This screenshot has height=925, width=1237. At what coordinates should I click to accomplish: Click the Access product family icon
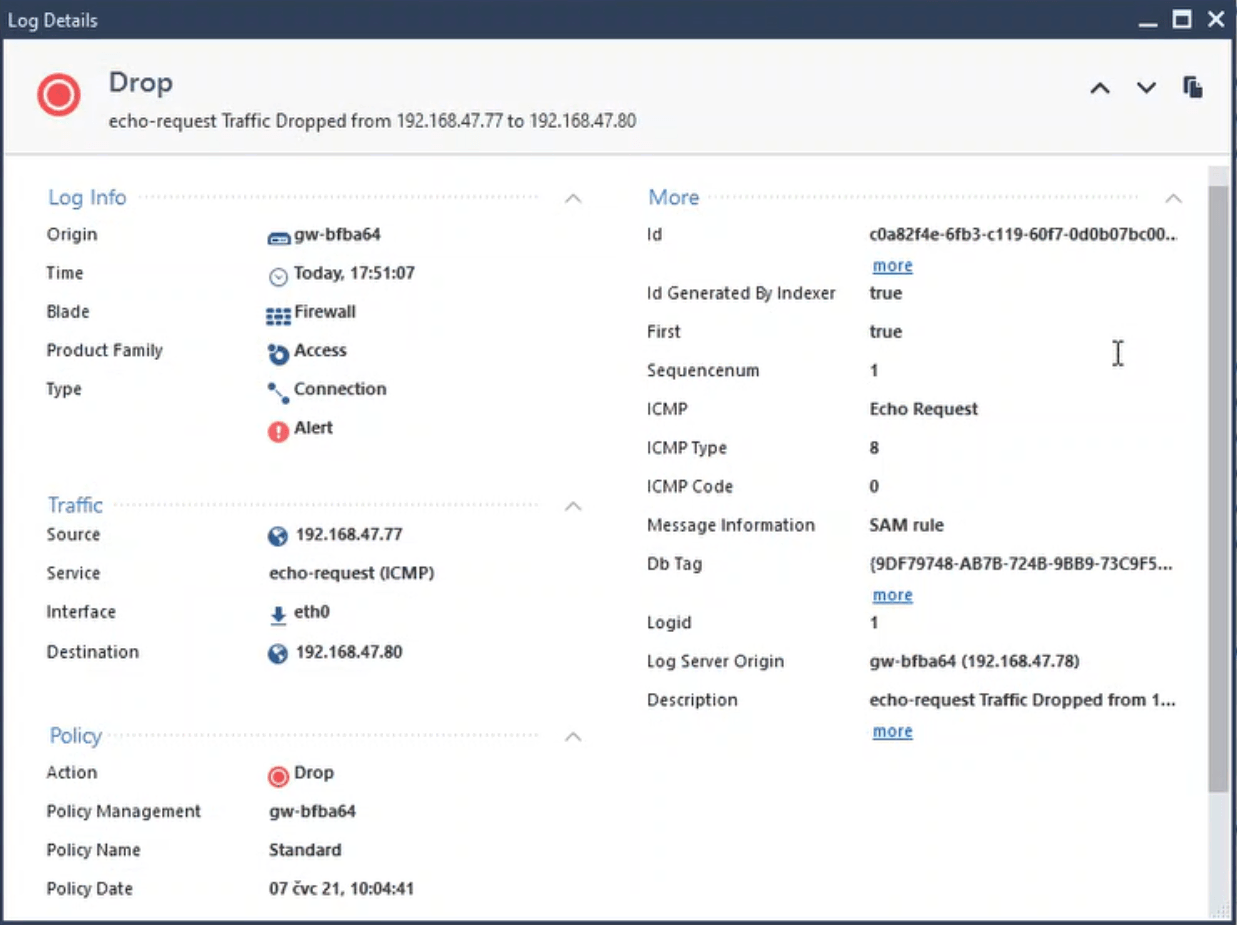pyautogui.click(x=278, y=353)
